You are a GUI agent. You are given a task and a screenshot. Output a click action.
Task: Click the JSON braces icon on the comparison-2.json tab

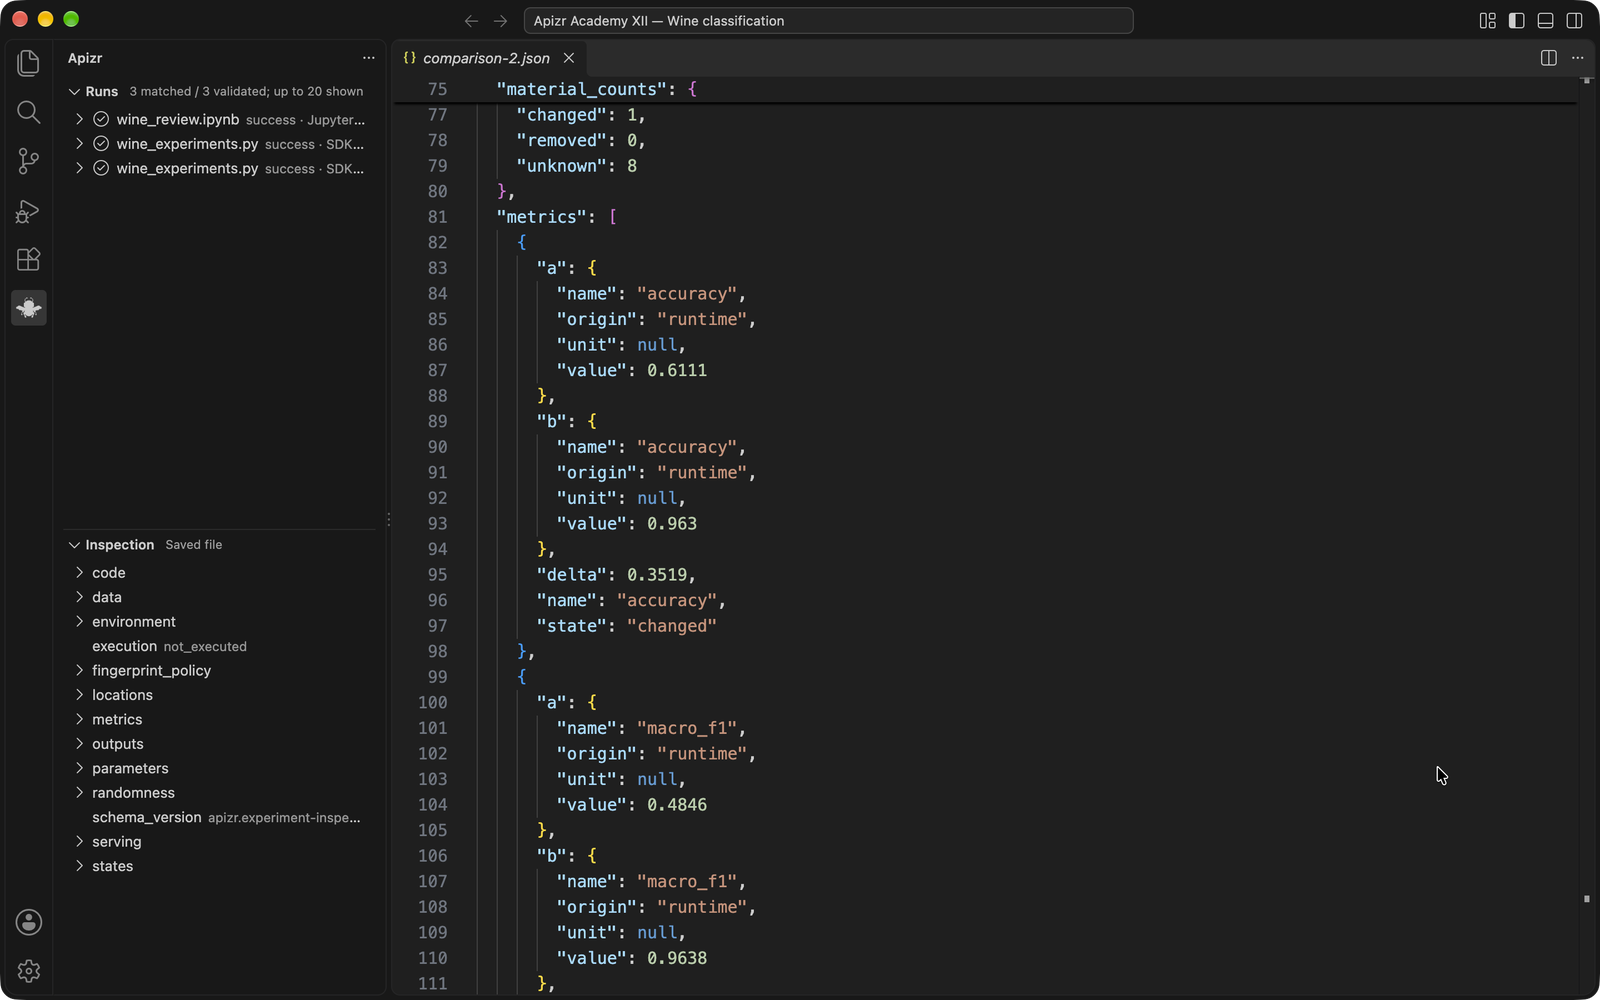click(409, 58)
